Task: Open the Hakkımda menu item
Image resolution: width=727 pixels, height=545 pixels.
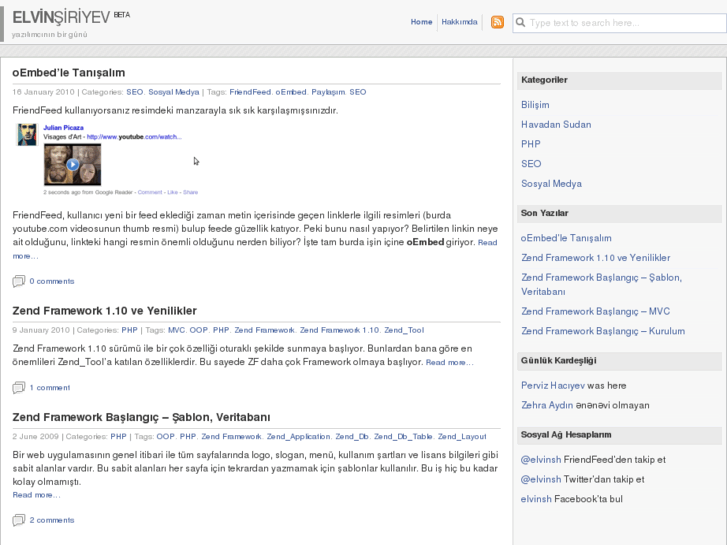Action: tap(459, 22)
